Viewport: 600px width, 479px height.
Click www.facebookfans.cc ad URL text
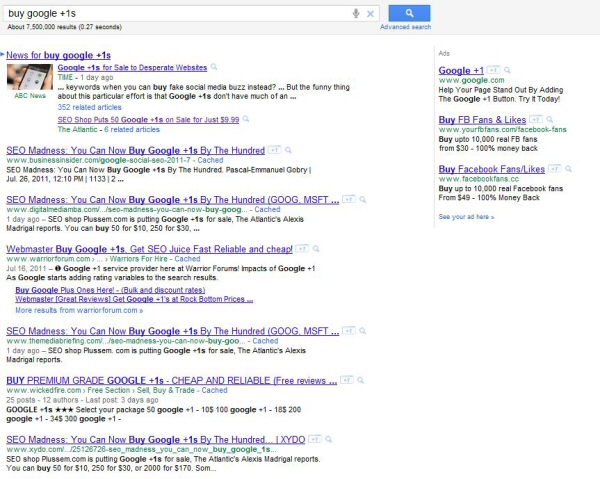pos(479,179)
